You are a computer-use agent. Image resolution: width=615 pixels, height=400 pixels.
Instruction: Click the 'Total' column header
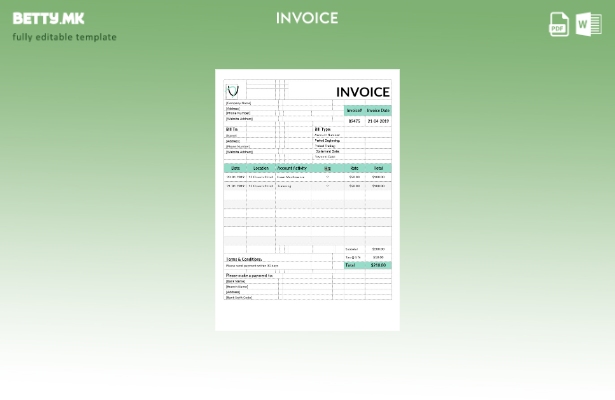tap(378, 168)
